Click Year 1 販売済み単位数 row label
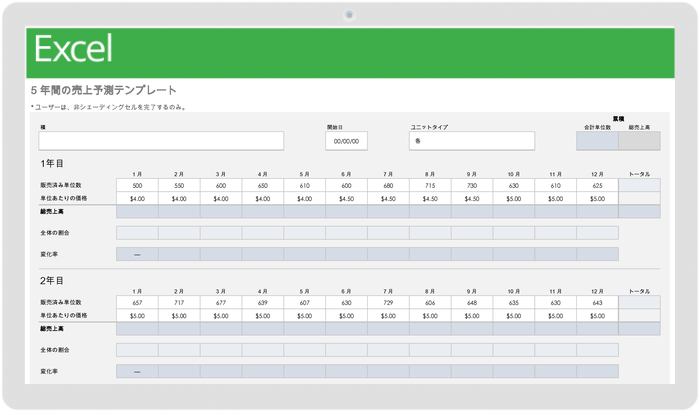The height and width of the screenshot is (412, 700). point(61,185)
